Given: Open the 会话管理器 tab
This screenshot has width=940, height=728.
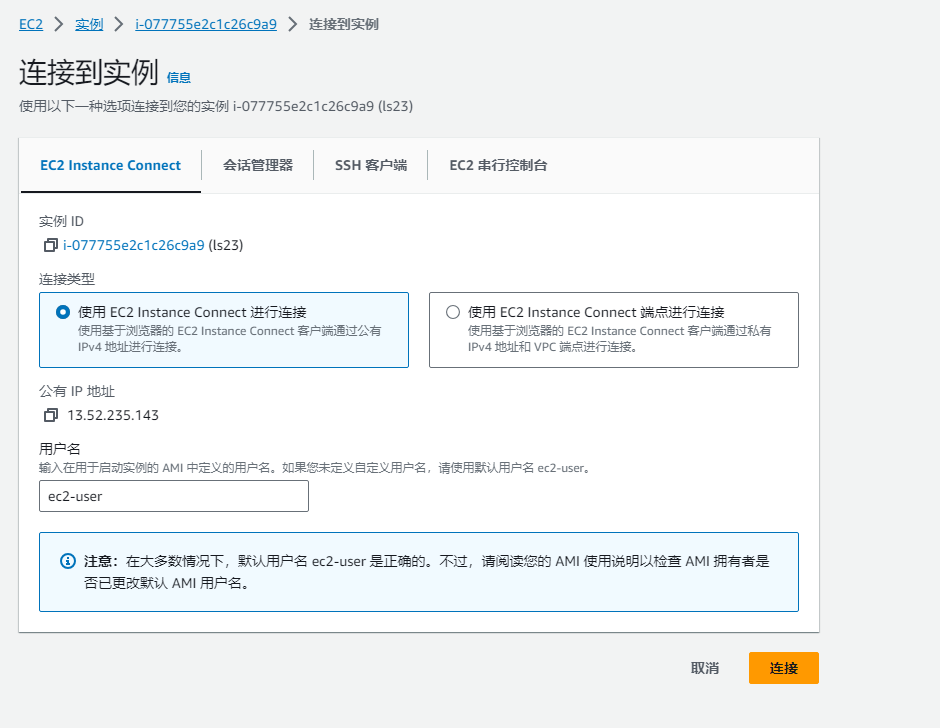Looking at the screenshot, I should point(258,166).
